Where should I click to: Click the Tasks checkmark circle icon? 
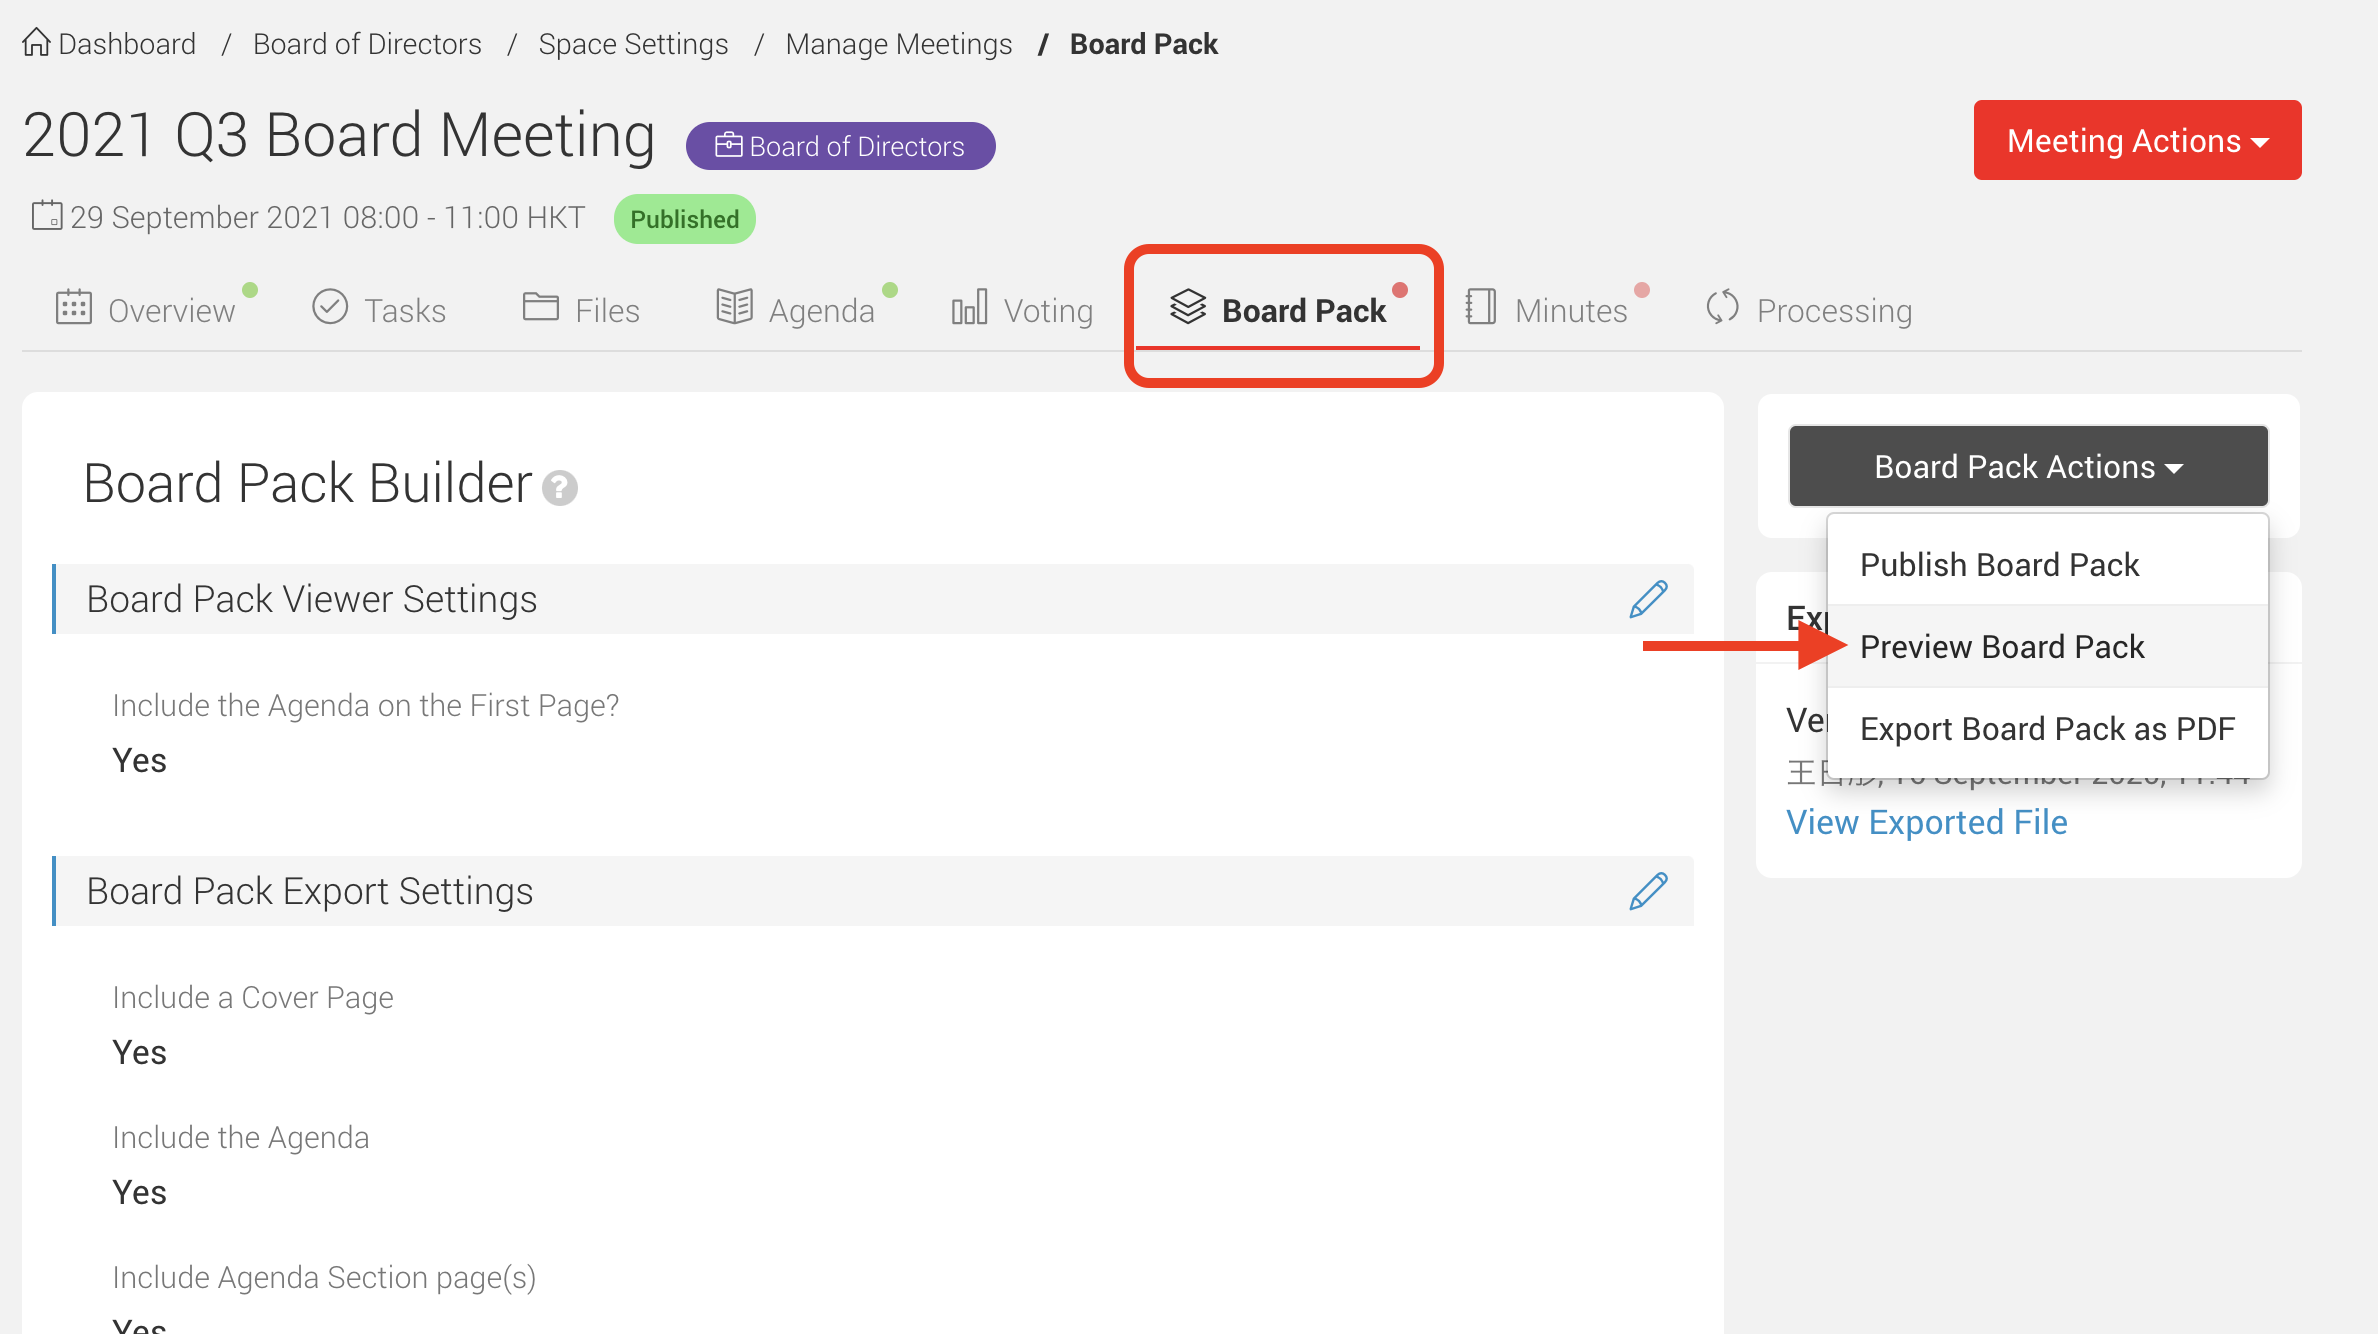(330, 307)
